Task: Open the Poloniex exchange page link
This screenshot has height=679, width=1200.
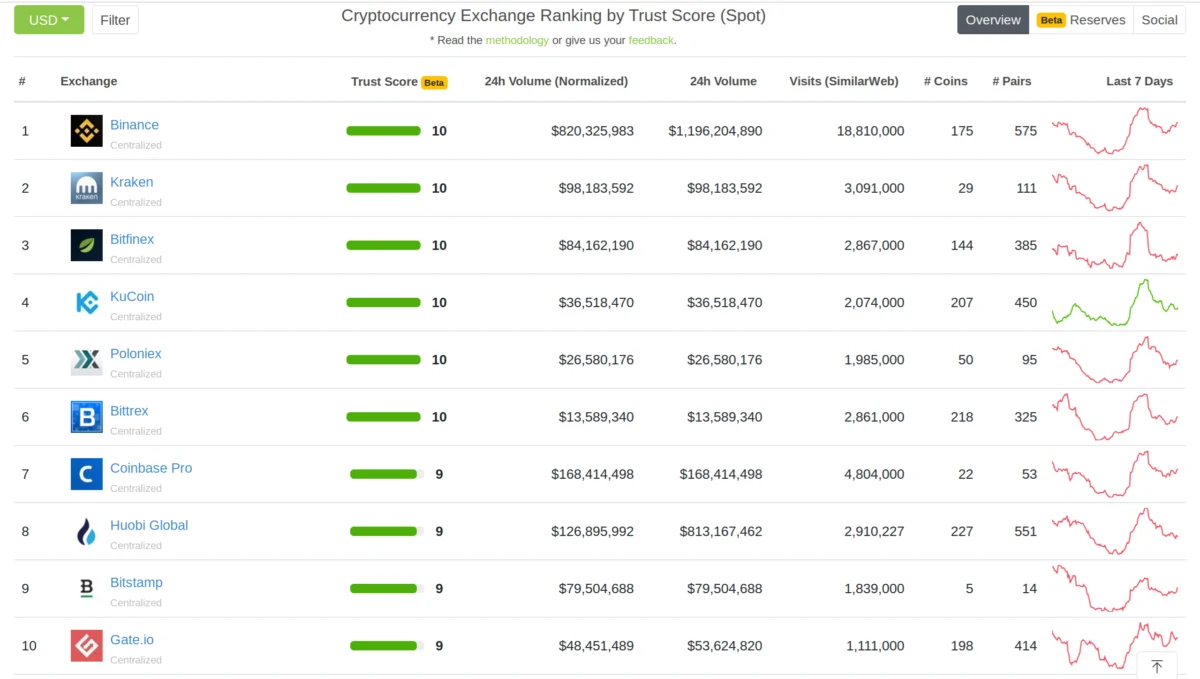Action: (x=135, y=353)
